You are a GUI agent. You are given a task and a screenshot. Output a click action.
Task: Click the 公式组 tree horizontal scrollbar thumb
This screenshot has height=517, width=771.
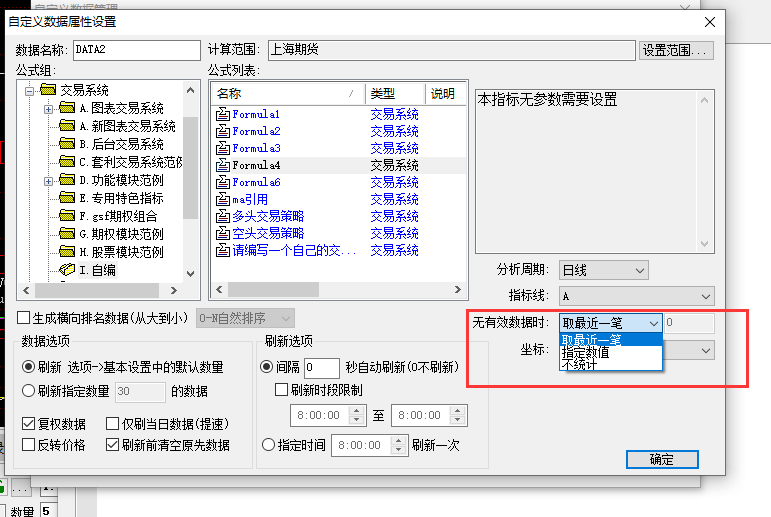coord(97,291)
